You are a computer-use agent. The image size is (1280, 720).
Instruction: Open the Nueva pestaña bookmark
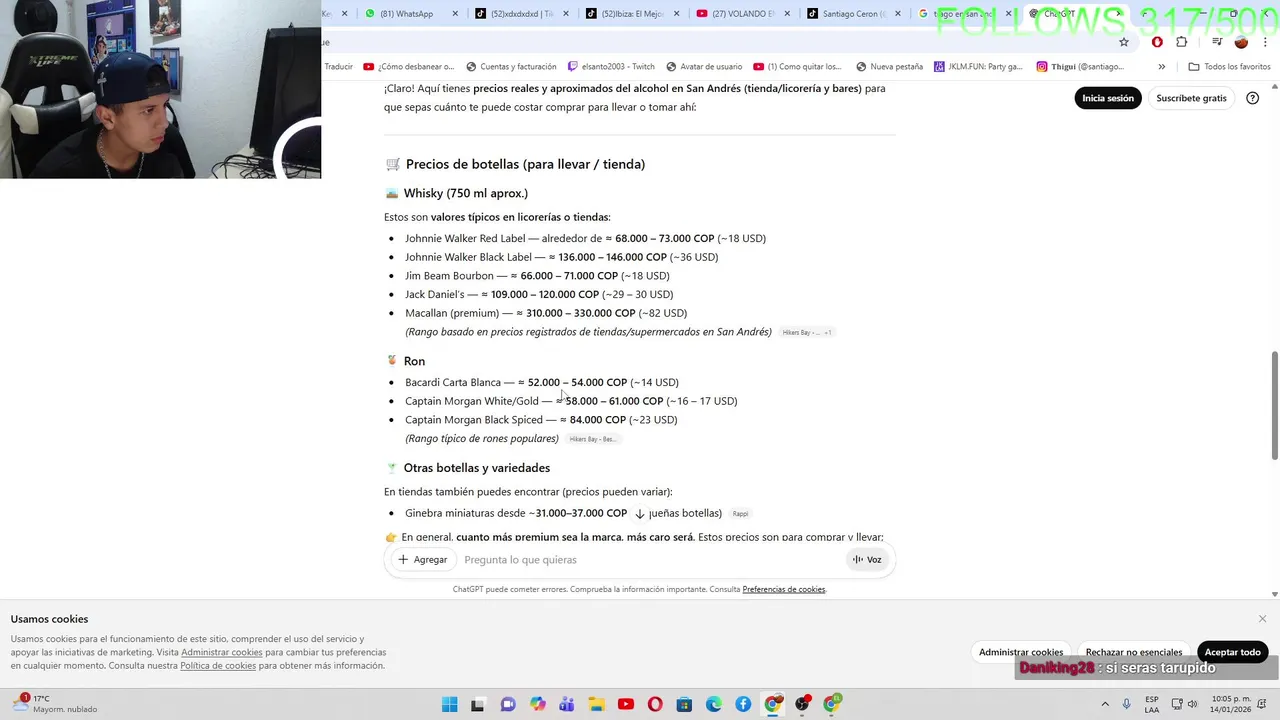click(889, 67)
